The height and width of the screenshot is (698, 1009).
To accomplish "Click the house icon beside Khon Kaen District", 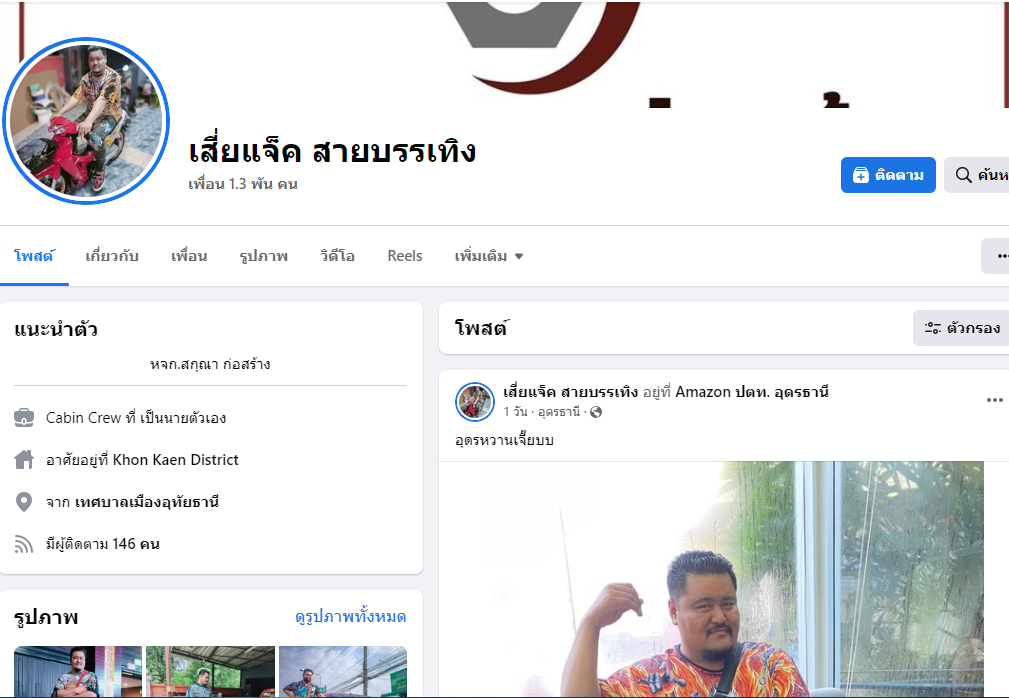I will (x=24, y=460).
